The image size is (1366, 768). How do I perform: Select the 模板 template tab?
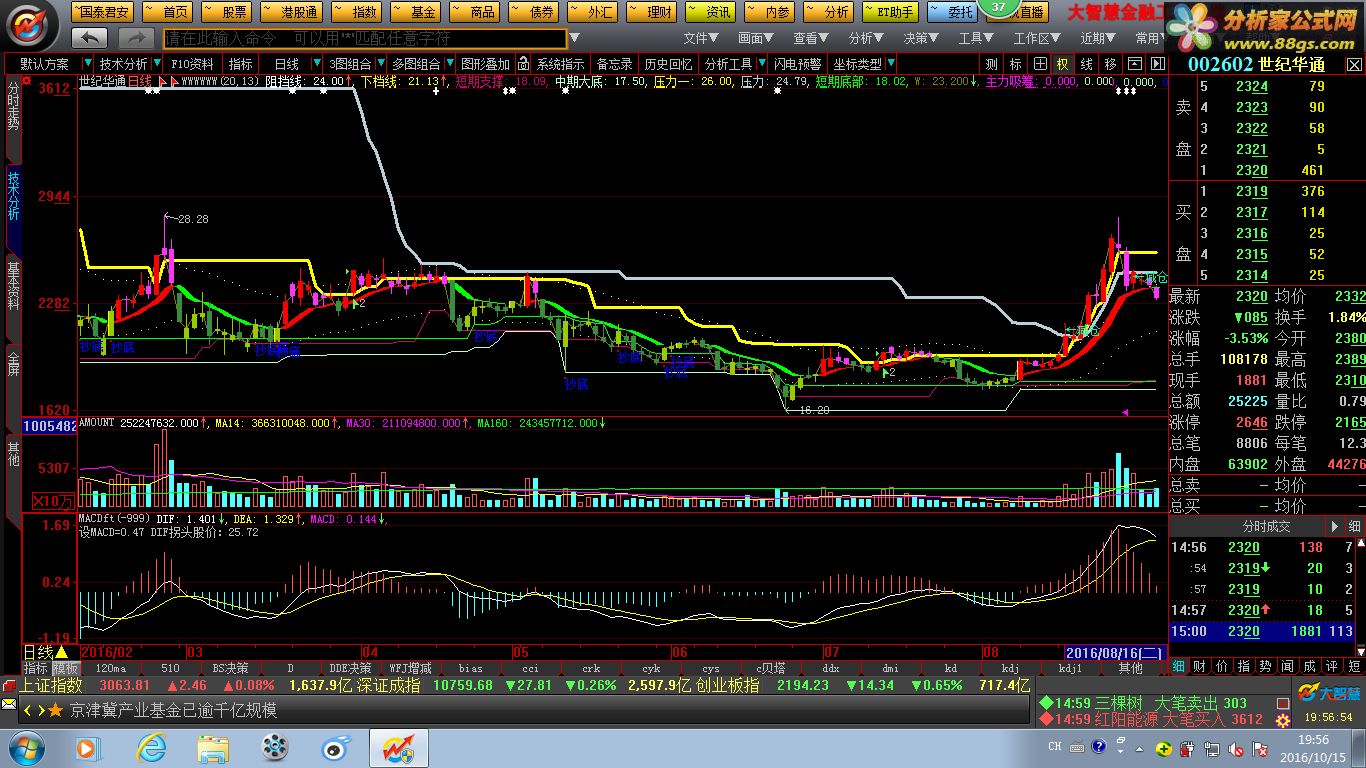66,668
